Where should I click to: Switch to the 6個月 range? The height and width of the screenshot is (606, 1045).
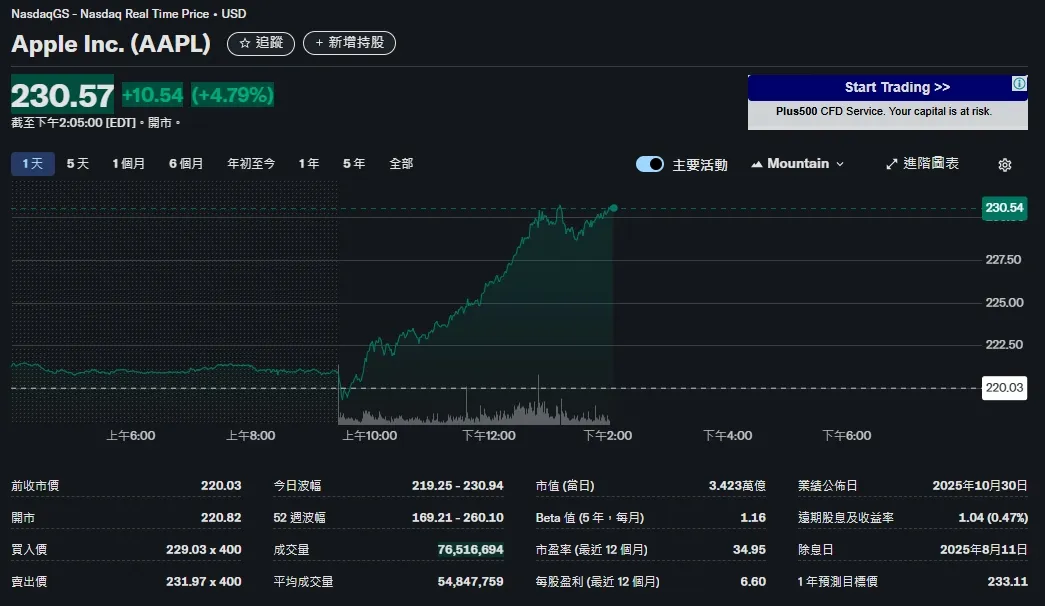click(186, 164)
